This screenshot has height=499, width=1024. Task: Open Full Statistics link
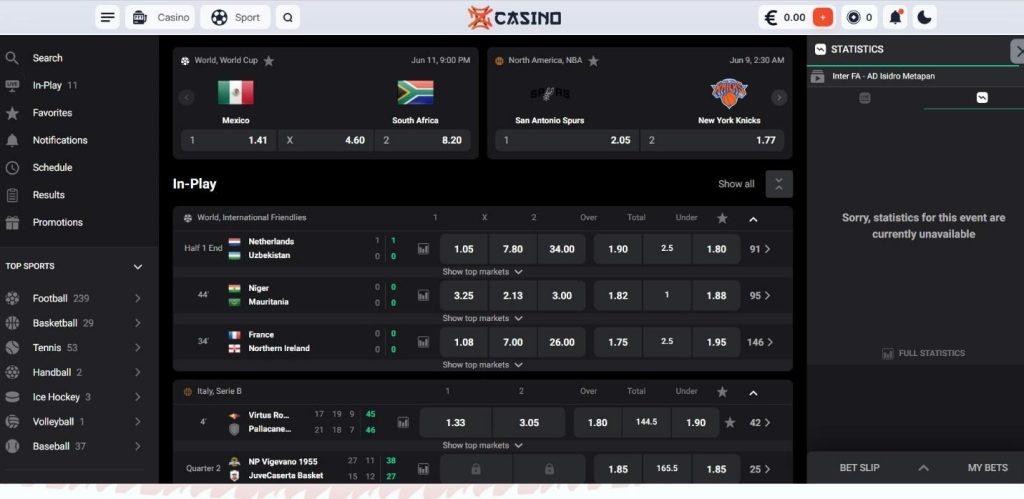click(x=923, y=353)
